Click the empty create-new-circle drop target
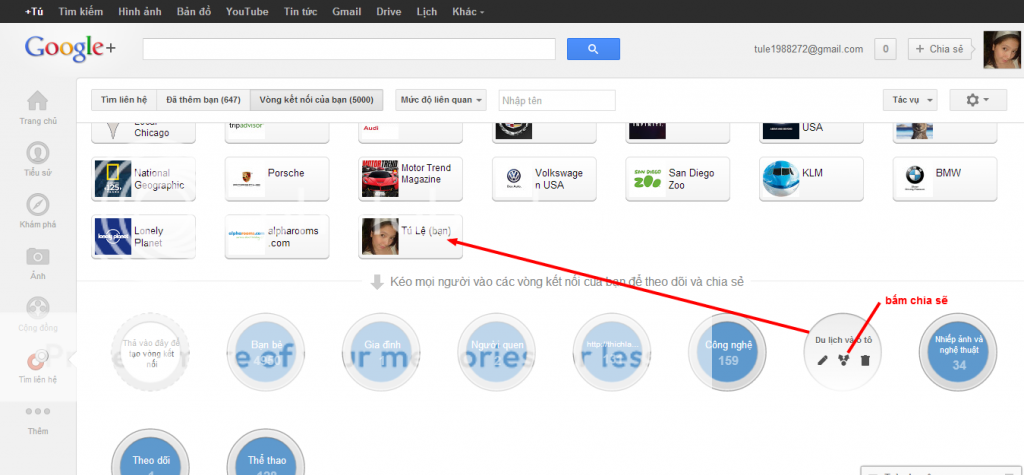1024x475 pixels. 151,352
